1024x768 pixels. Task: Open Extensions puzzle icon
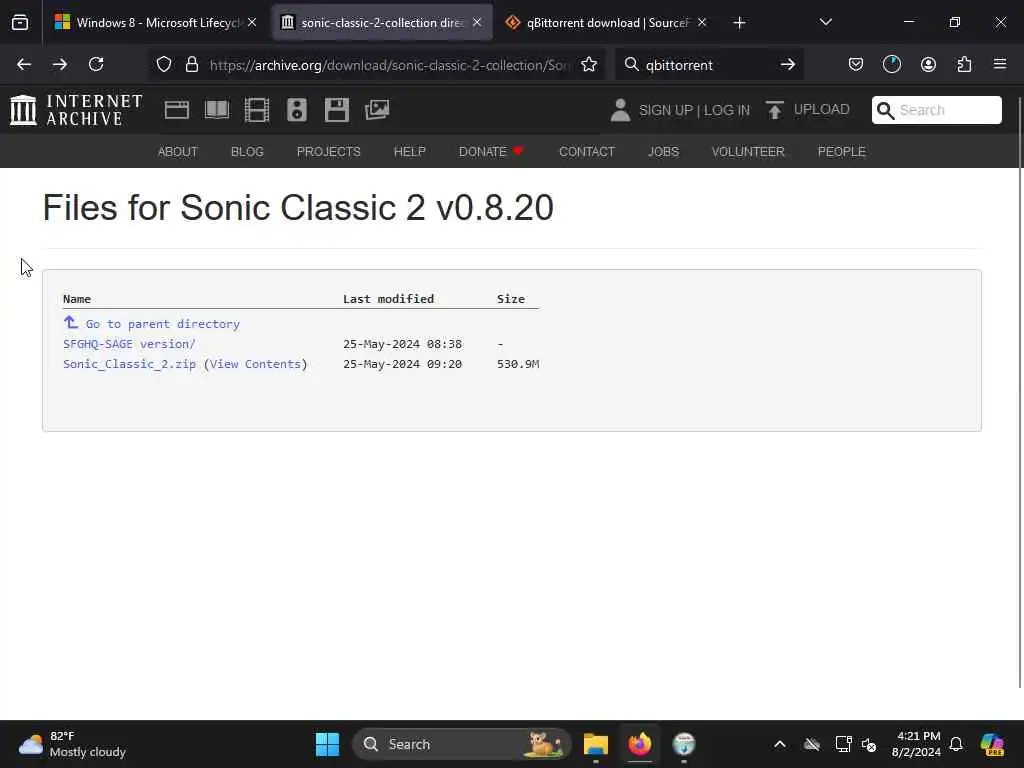964,65
